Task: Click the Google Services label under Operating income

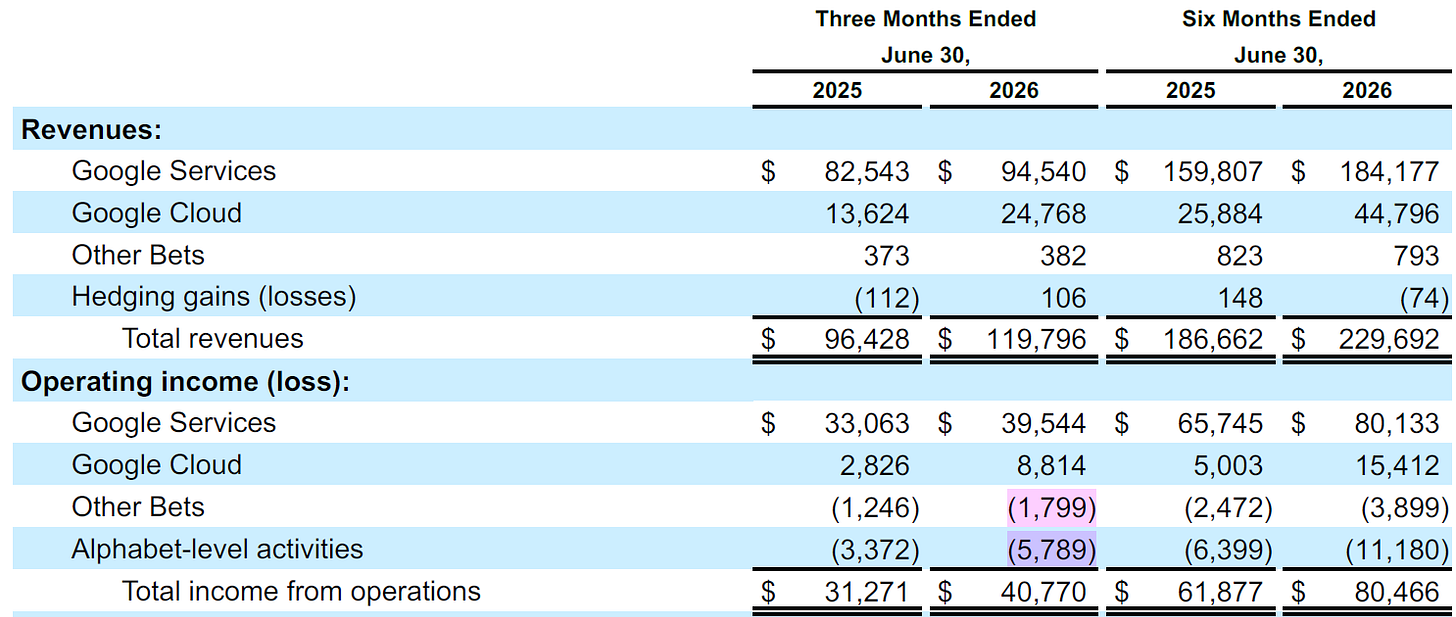Action: [174, 423]
